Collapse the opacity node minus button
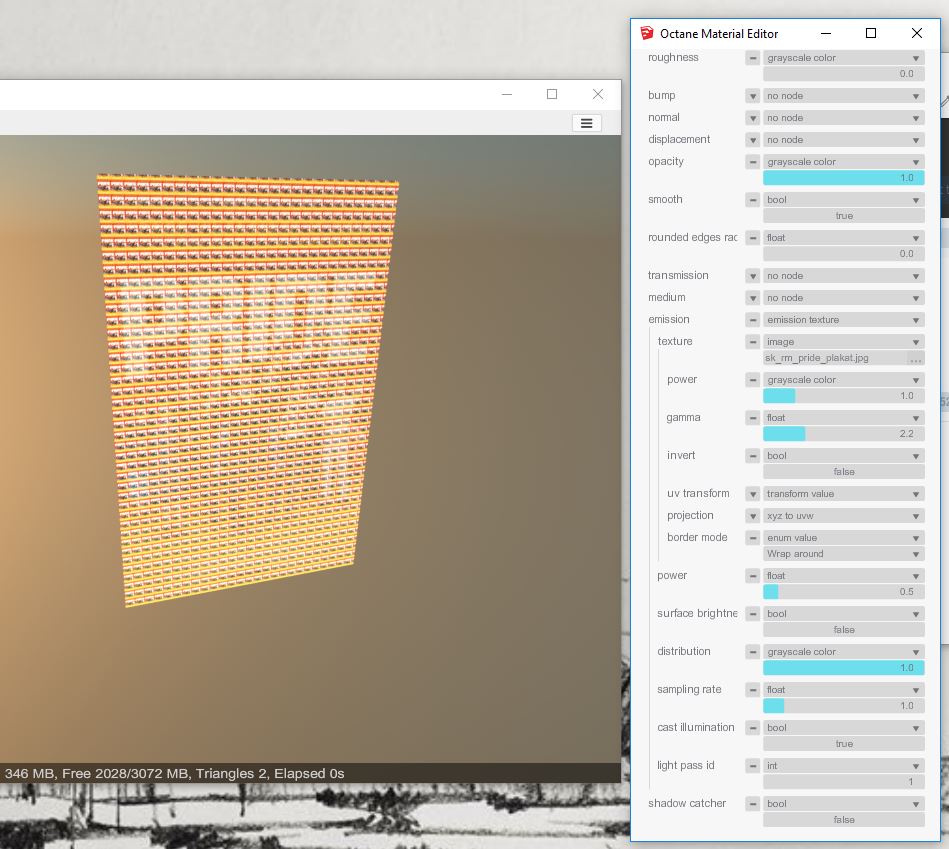Screen dimensions: 949x849 coord(752,162)
